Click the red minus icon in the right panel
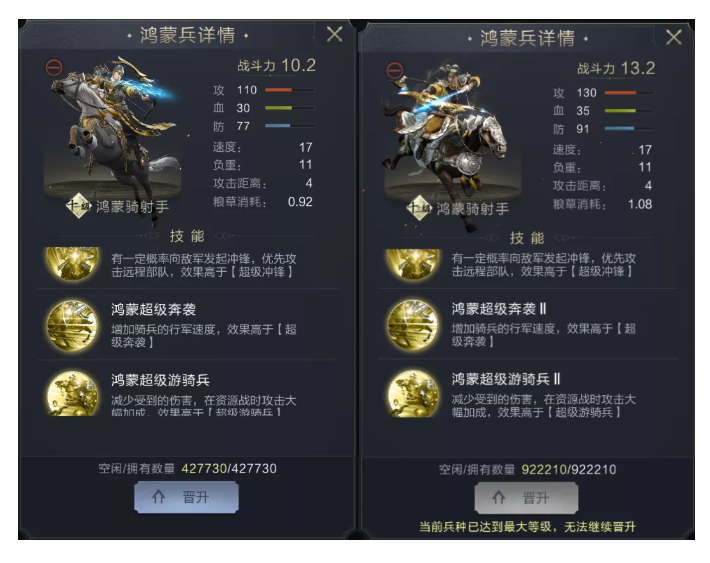 394,71
